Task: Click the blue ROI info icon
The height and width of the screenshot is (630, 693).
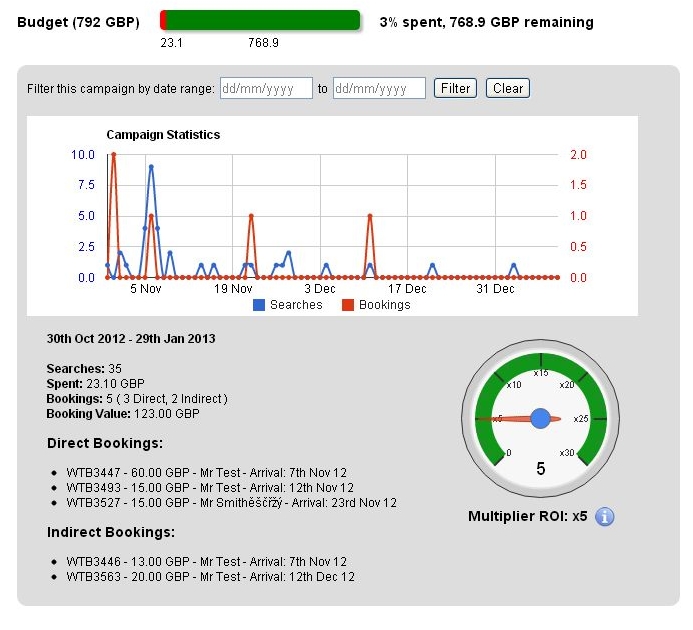Action: pyautogui.click(x=605, y=517)
